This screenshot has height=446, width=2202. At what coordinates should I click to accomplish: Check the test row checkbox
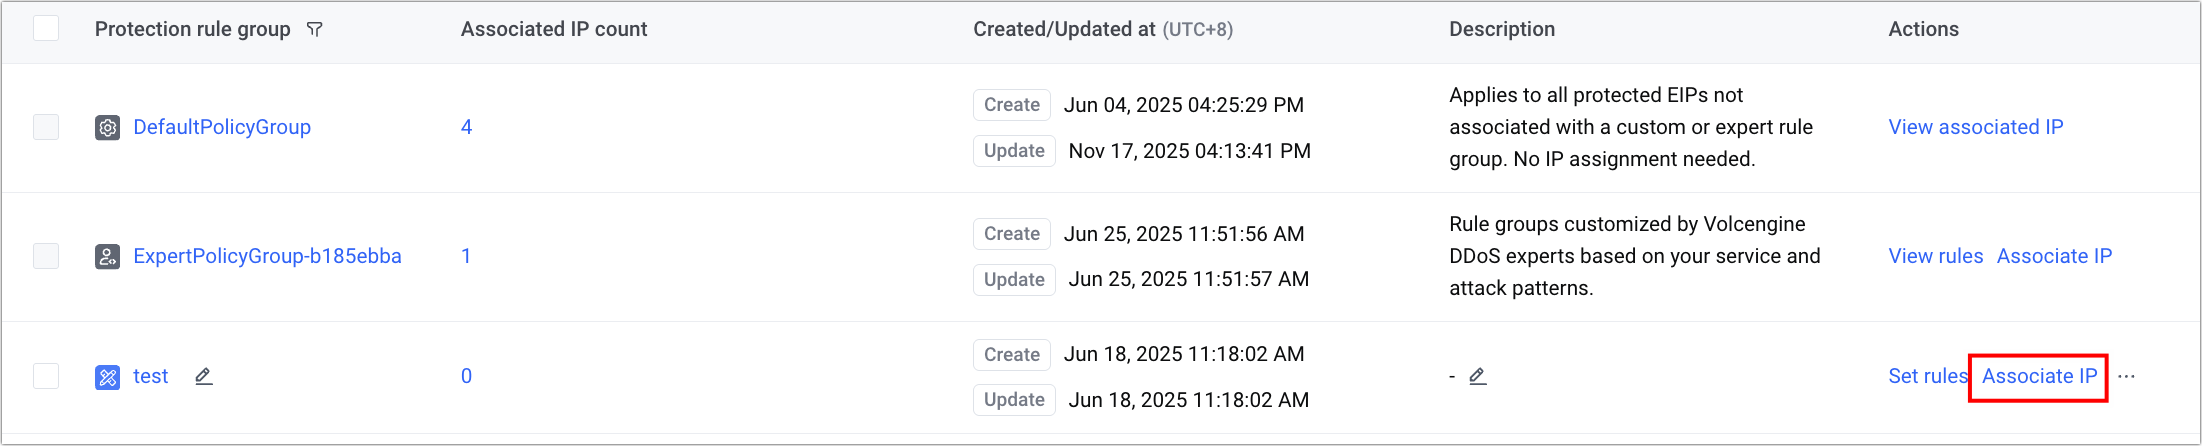46,376
